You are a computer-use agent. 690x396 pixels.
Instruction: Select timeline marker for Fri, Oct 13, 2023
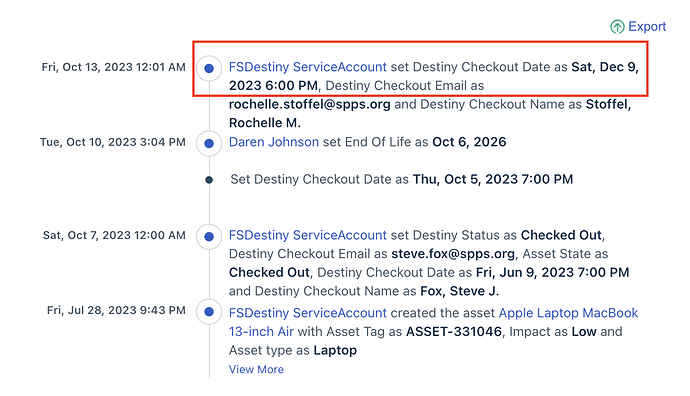(x=209, y=68)
